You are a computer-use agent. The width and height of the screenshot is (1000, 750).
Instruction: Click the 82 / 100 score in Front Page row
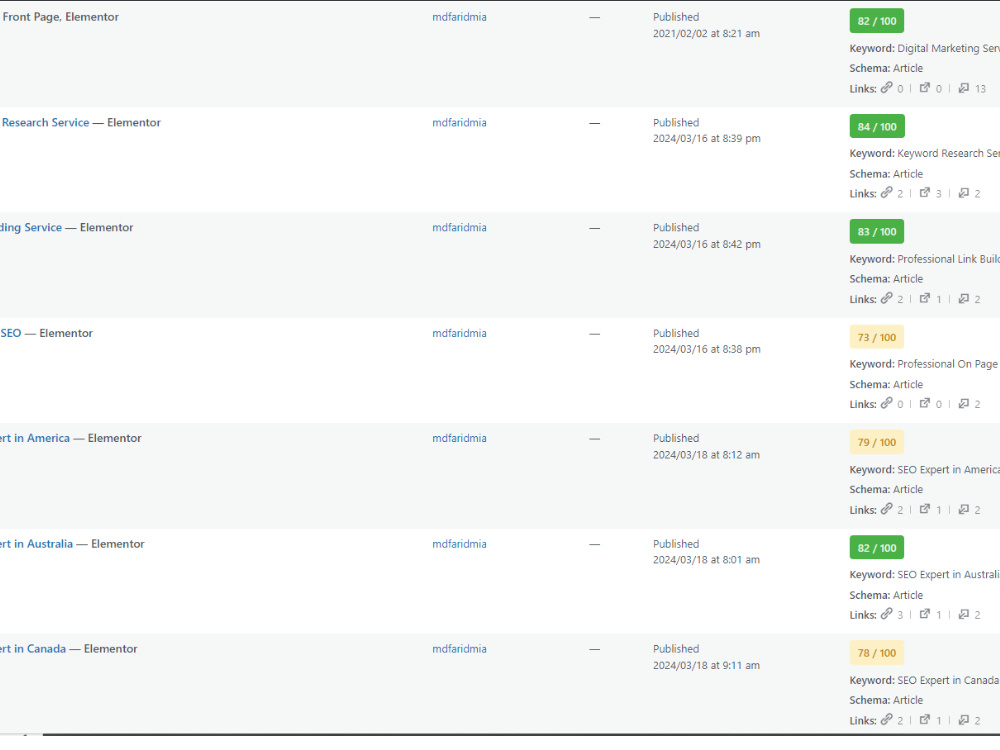pyautogui.click(x=876, y=21)
